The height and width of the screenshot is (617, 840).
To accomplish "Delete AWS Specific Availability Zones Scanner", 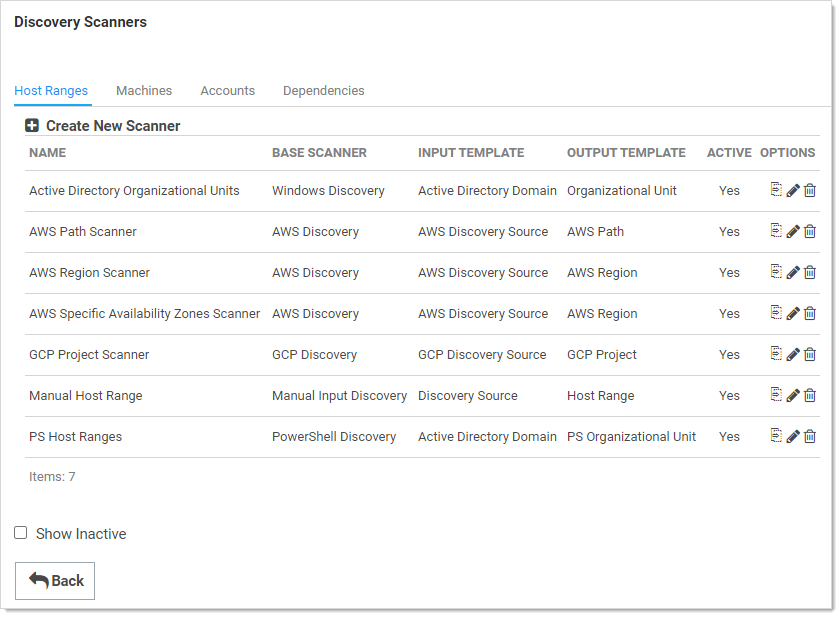I will click(810, 314).
